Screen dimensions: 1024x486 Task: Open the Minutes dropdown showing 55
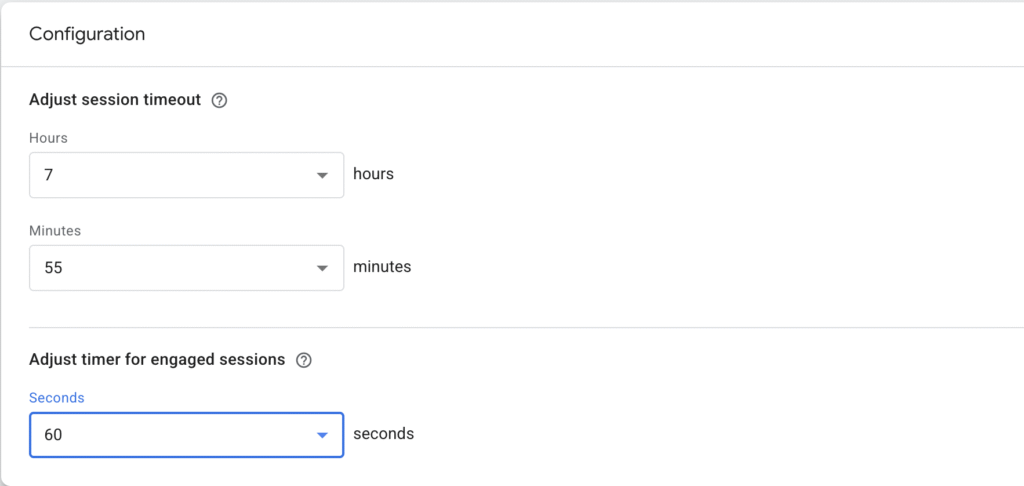[x=186, y=268]
